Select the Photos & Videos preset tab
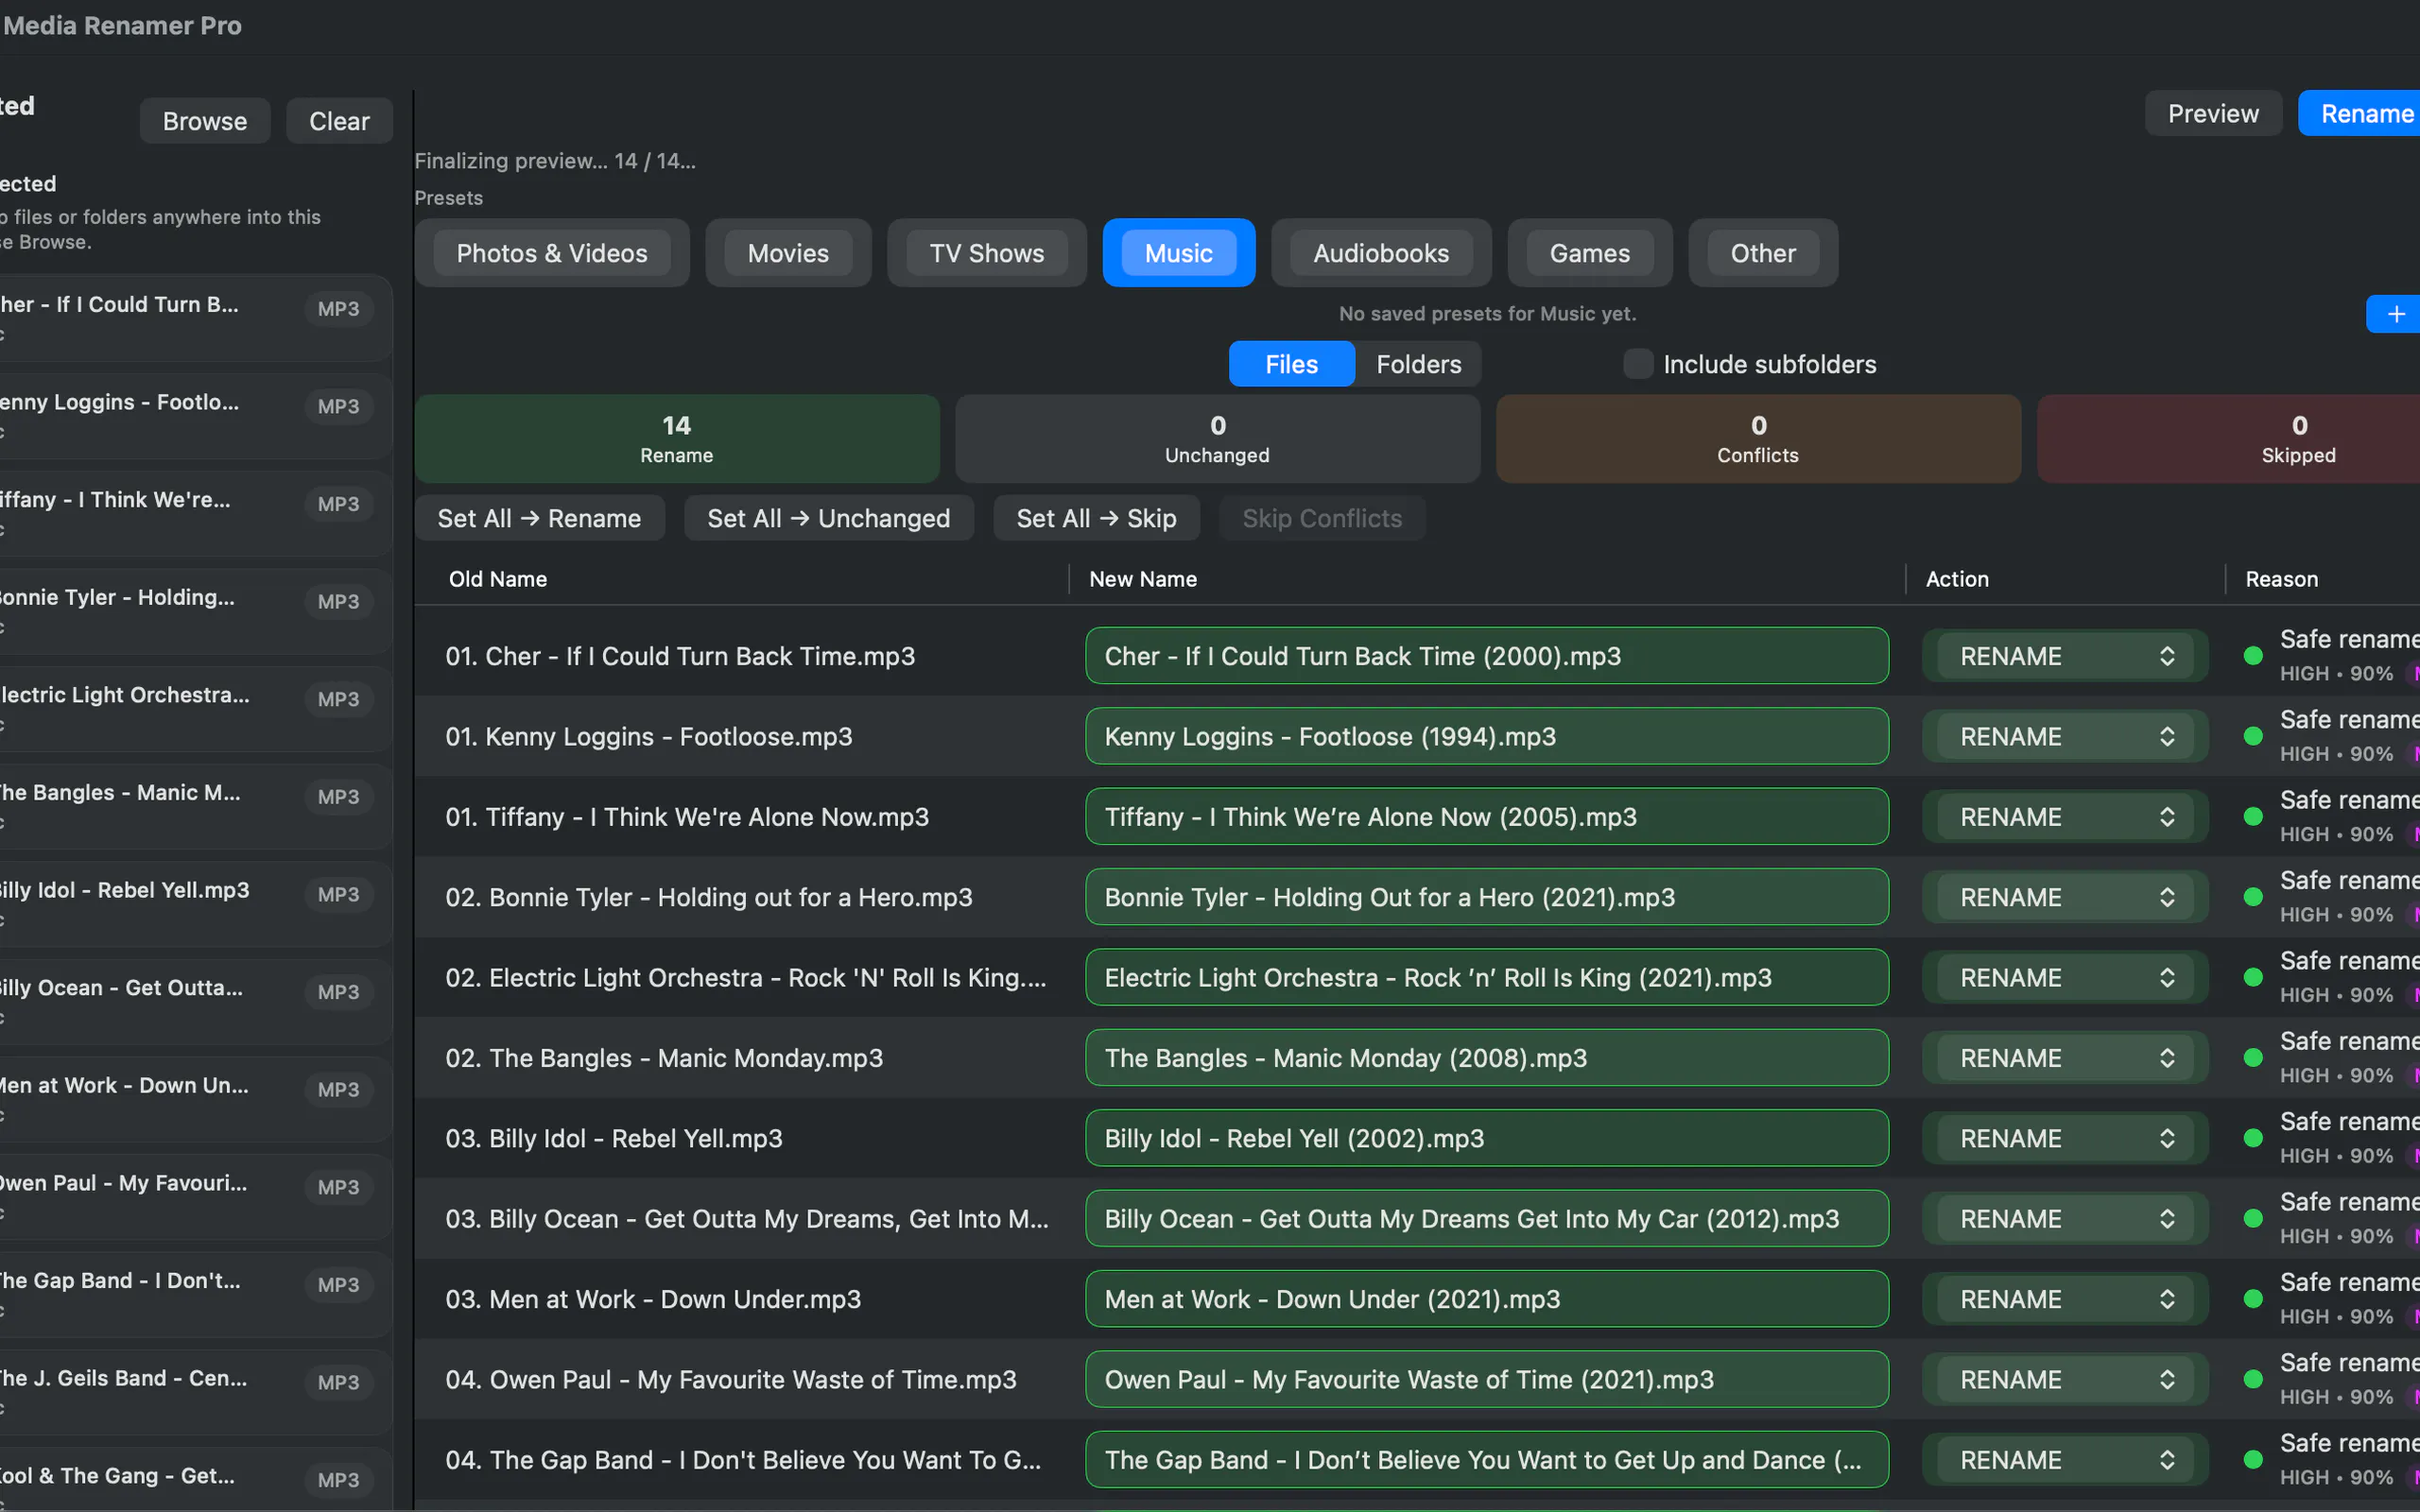Image resolution: width=2420 pixels, height=1512 pixels. 552,253
